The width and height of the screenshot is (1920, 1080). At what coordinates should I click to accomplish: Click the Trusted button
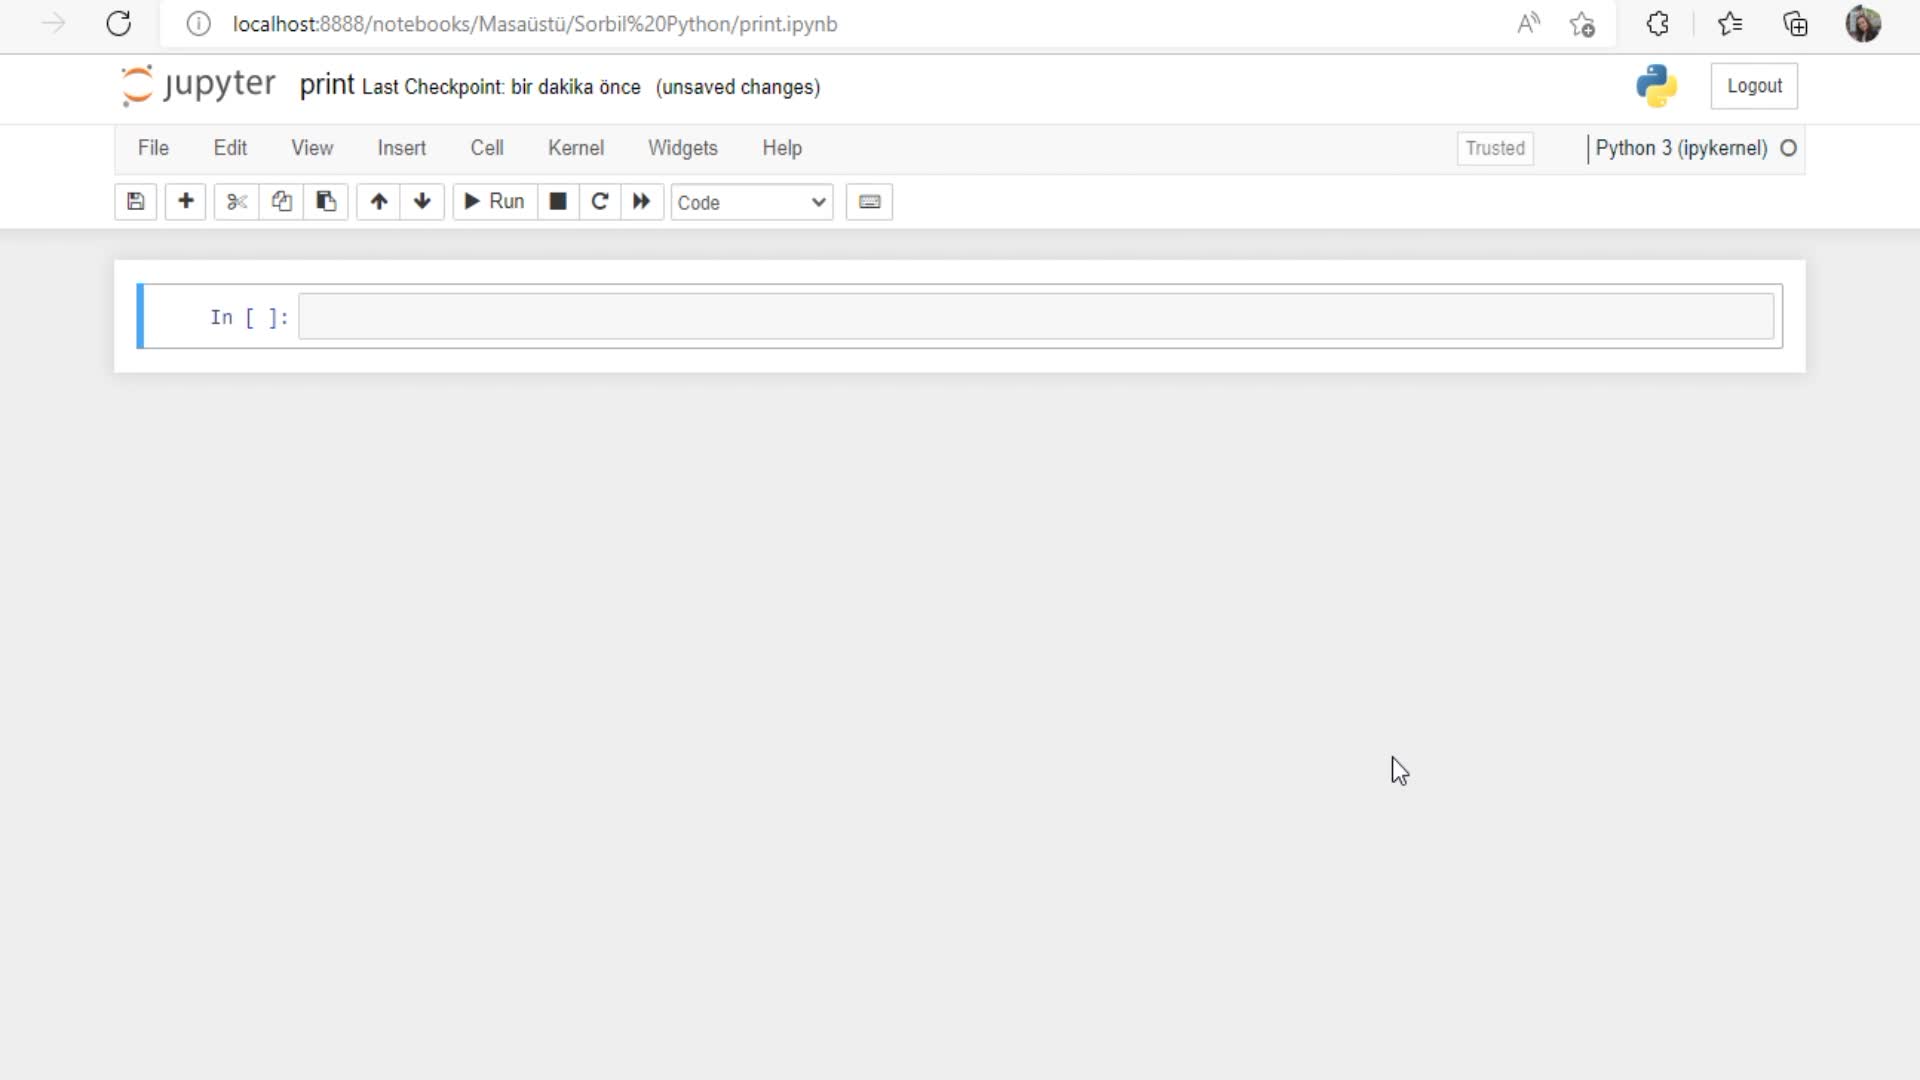[1494, 148]
